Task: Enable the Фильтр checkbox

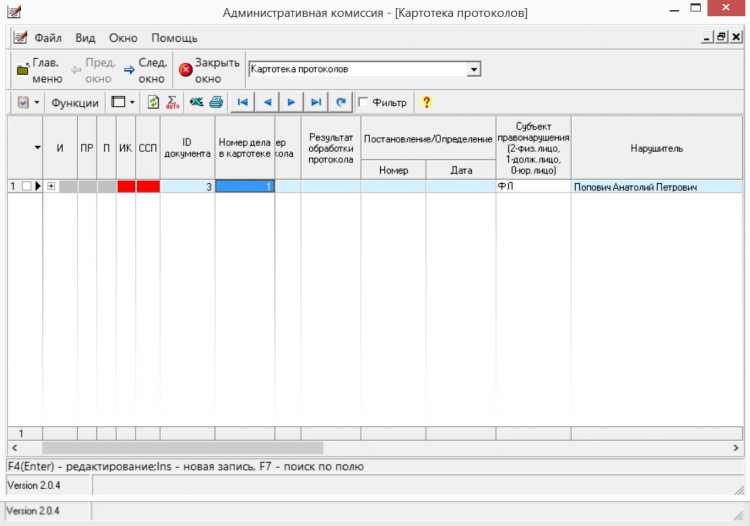Action: pyautogui.click(x=364, y=102)
